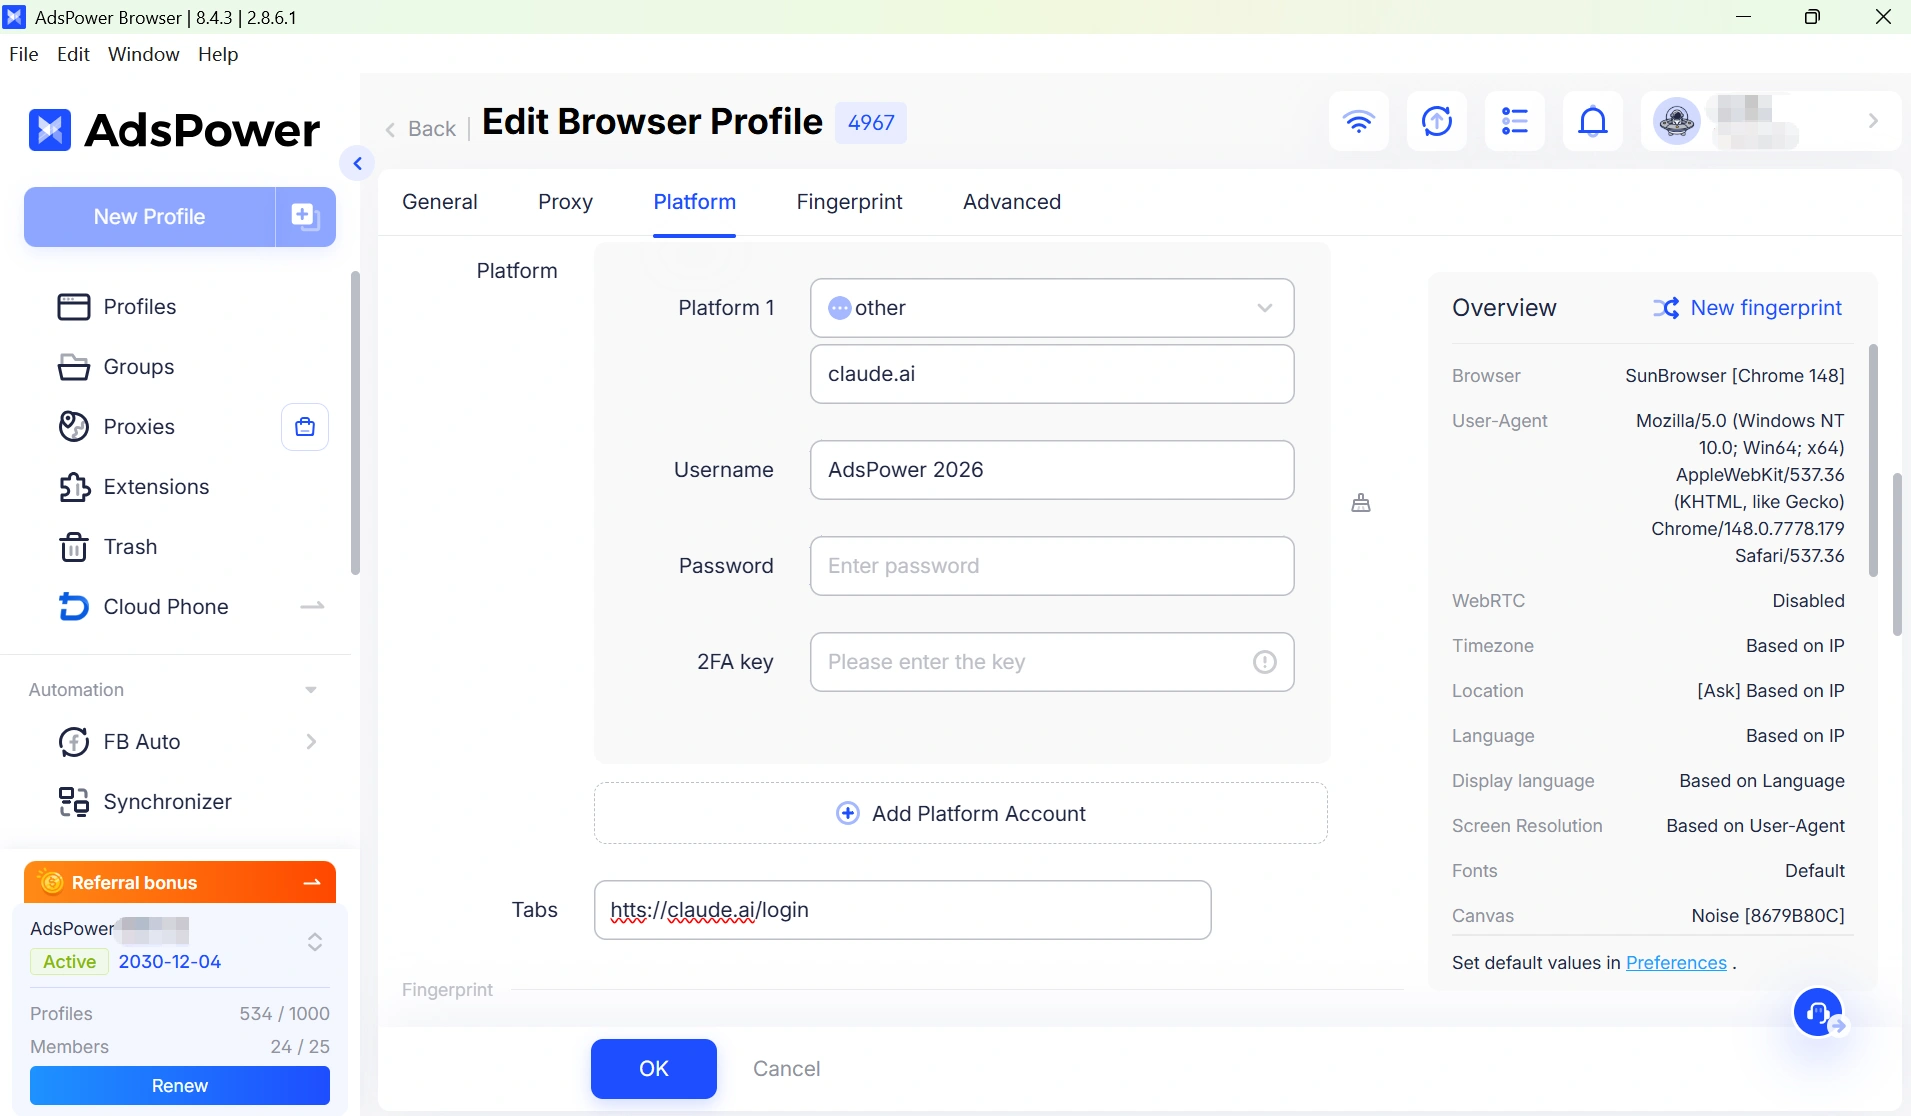Switch to the Fingerprint tab
Viewport: 1911px width, 1116px height.
[x=849, y=202]
